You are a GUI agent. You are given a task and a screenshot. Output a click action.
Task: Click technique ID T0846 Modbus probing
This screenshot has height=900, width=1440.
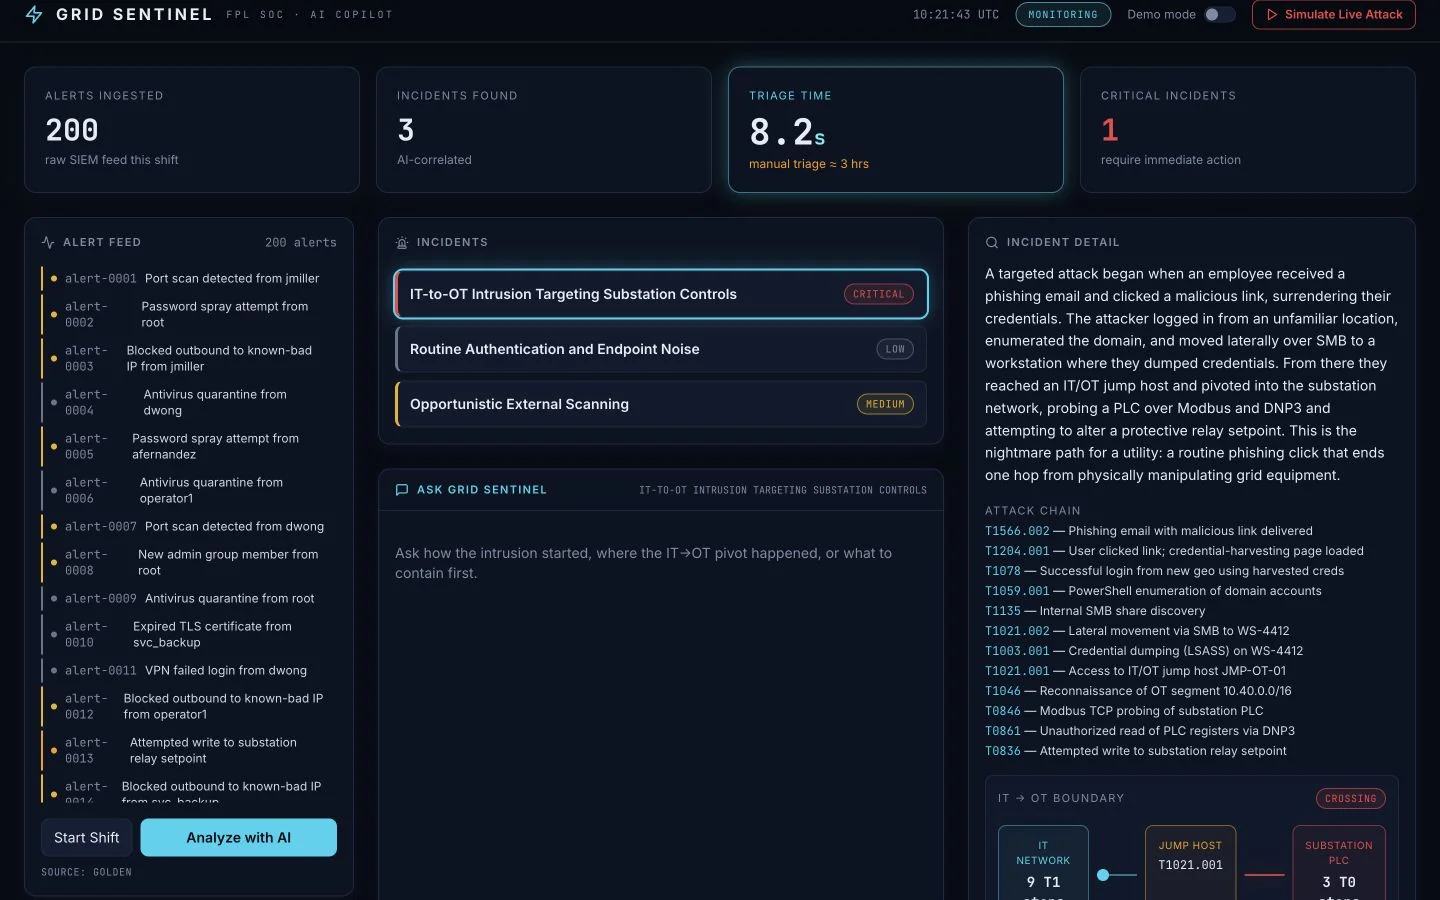pyautogui.click(x=1003, y=711)
